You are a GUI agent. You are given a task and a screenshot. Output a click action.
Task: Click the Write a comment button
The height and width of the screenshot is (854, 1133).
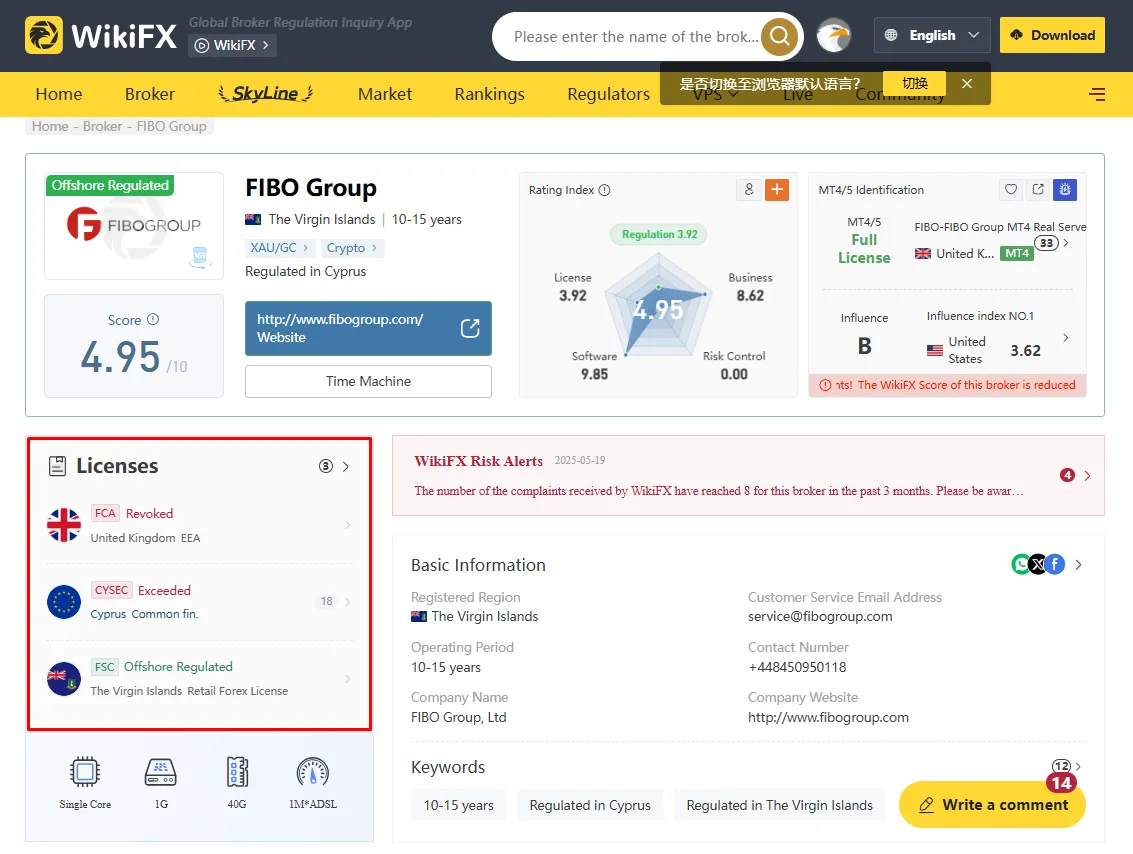(x=992, y=805)
